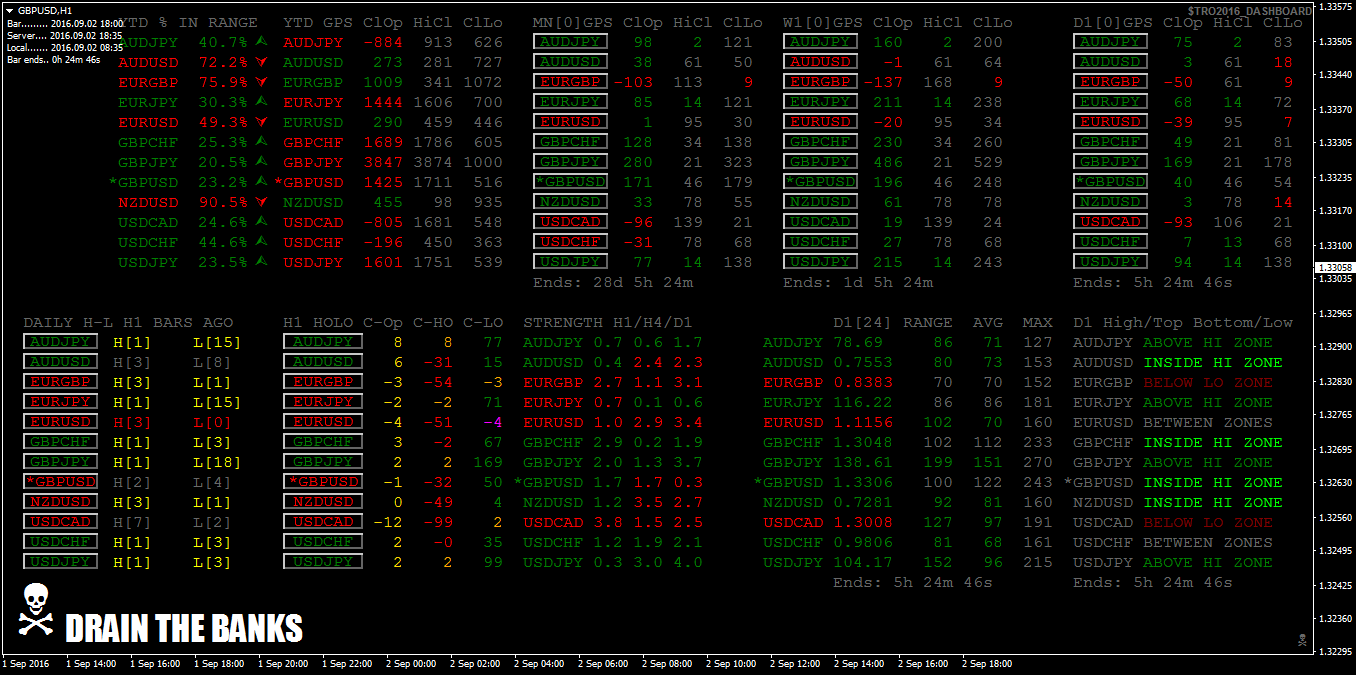Open the GBPUSD,H1 chart title dropdown triangle
The image size is (1356, 675).
click(9, 9)
